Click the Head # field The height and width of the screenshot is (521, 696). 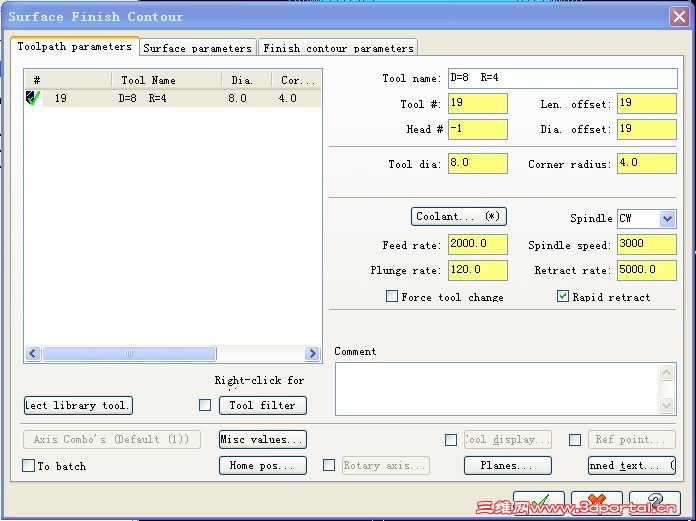pyautogui.click(x=478, y=129)
